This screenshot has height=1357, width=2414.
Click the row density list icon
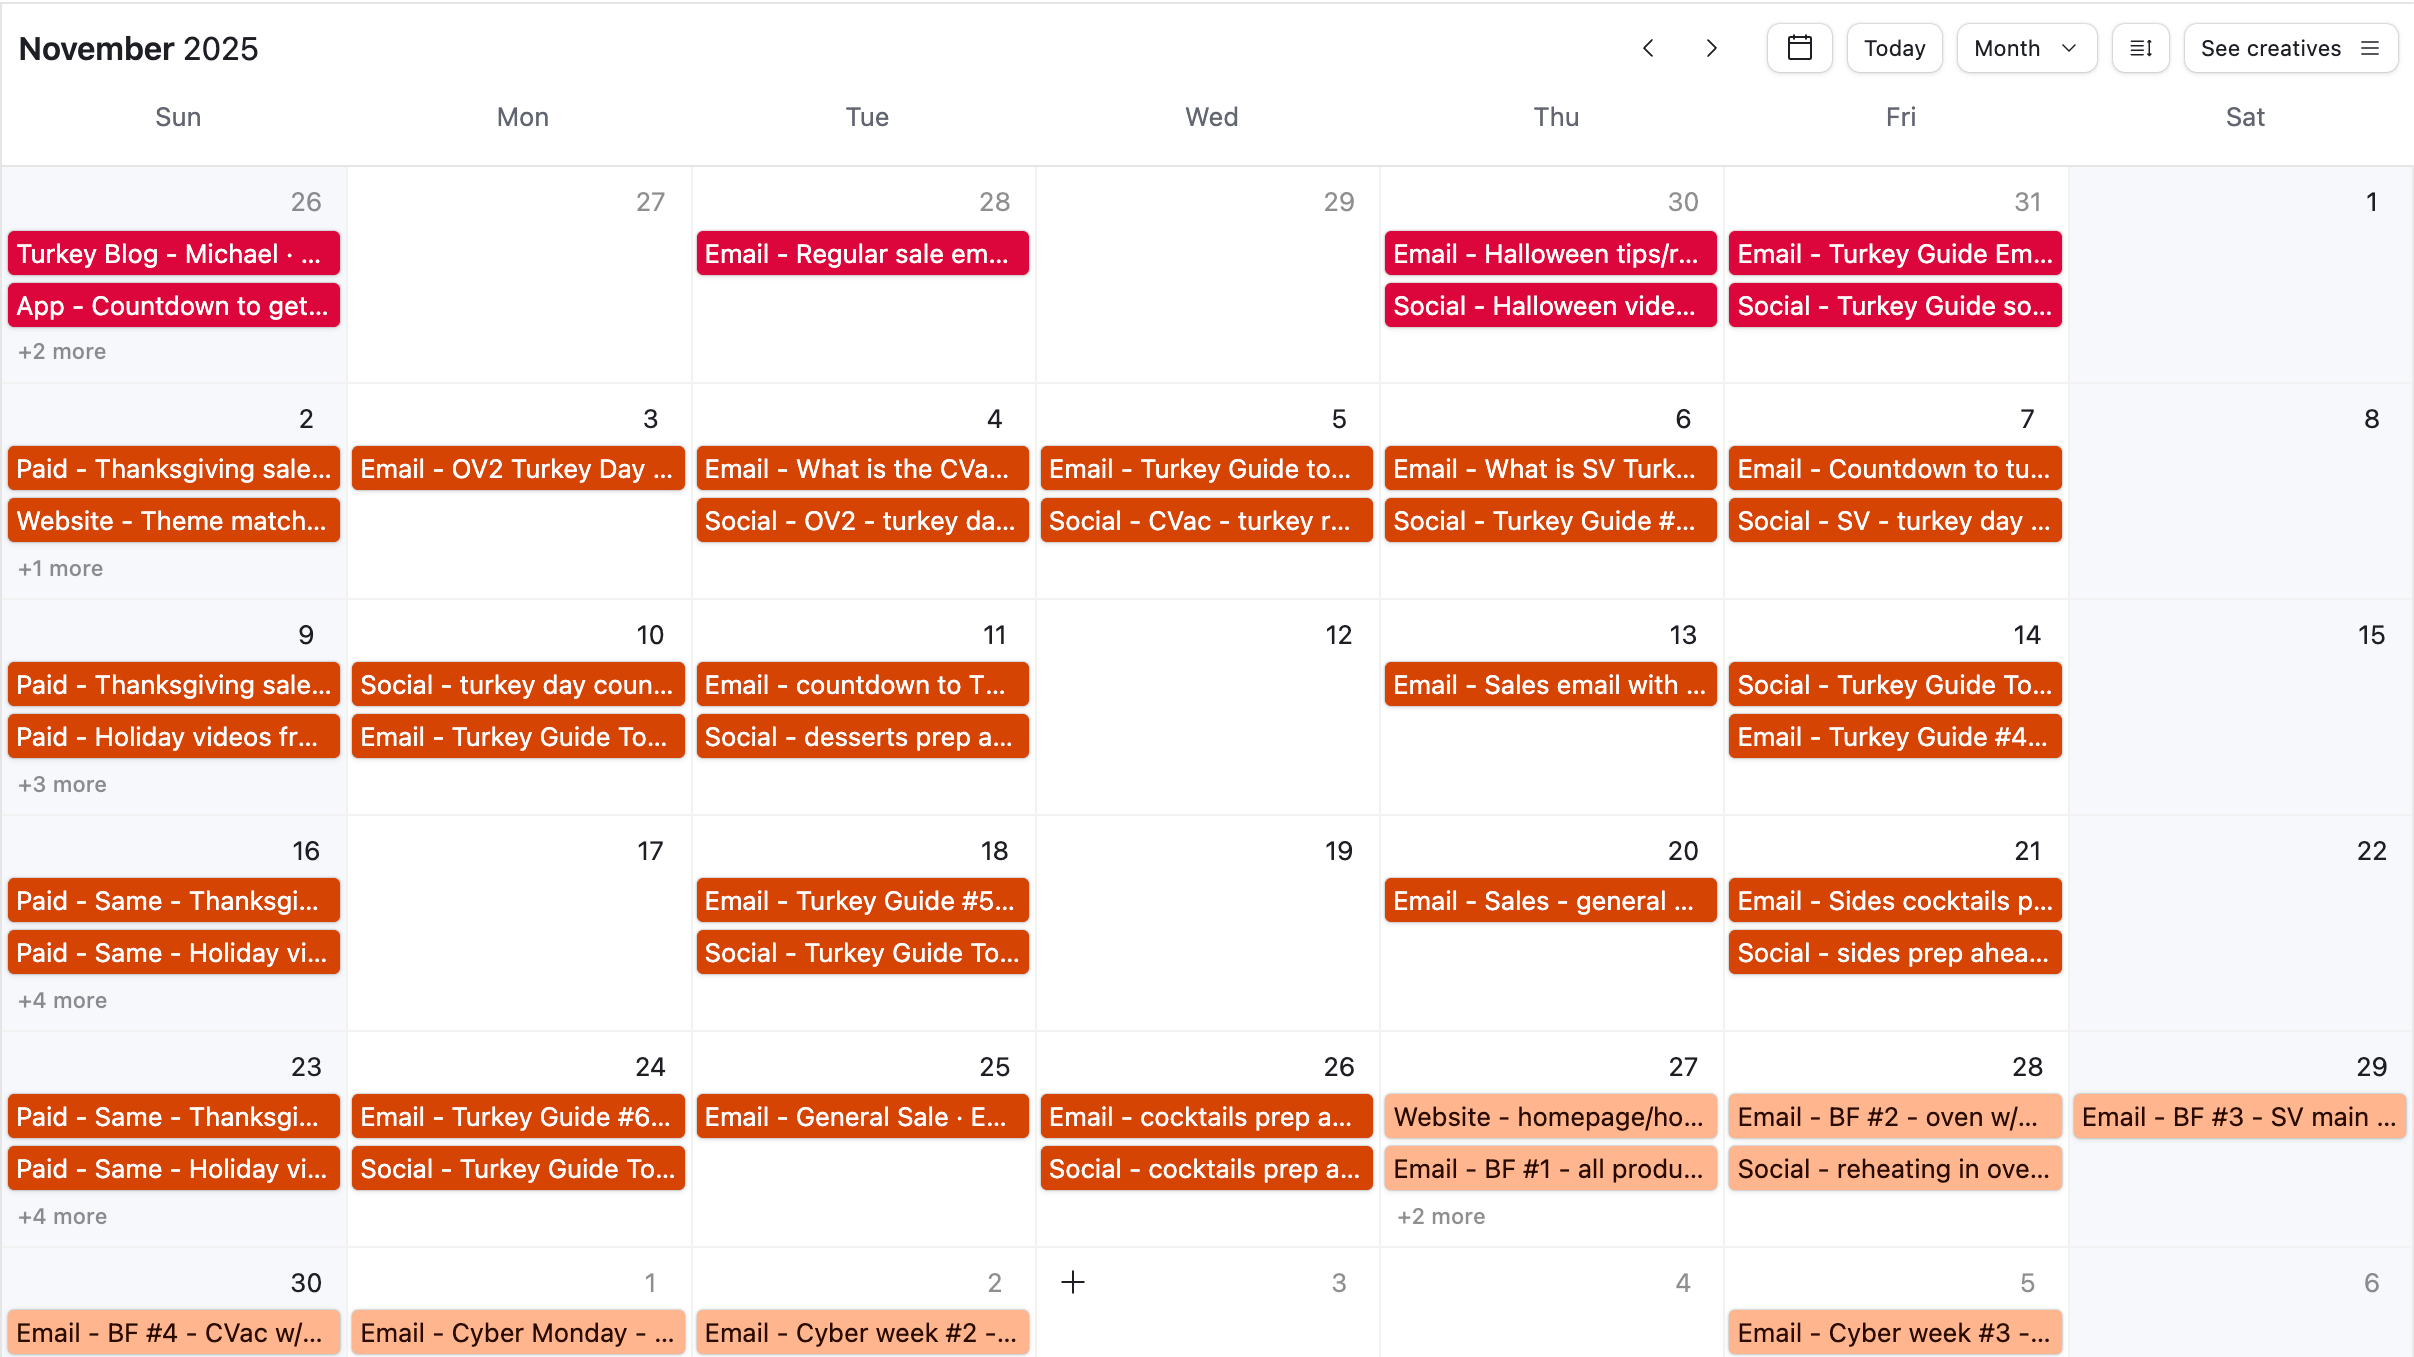pyautogui.click(x=2140, y=48)
